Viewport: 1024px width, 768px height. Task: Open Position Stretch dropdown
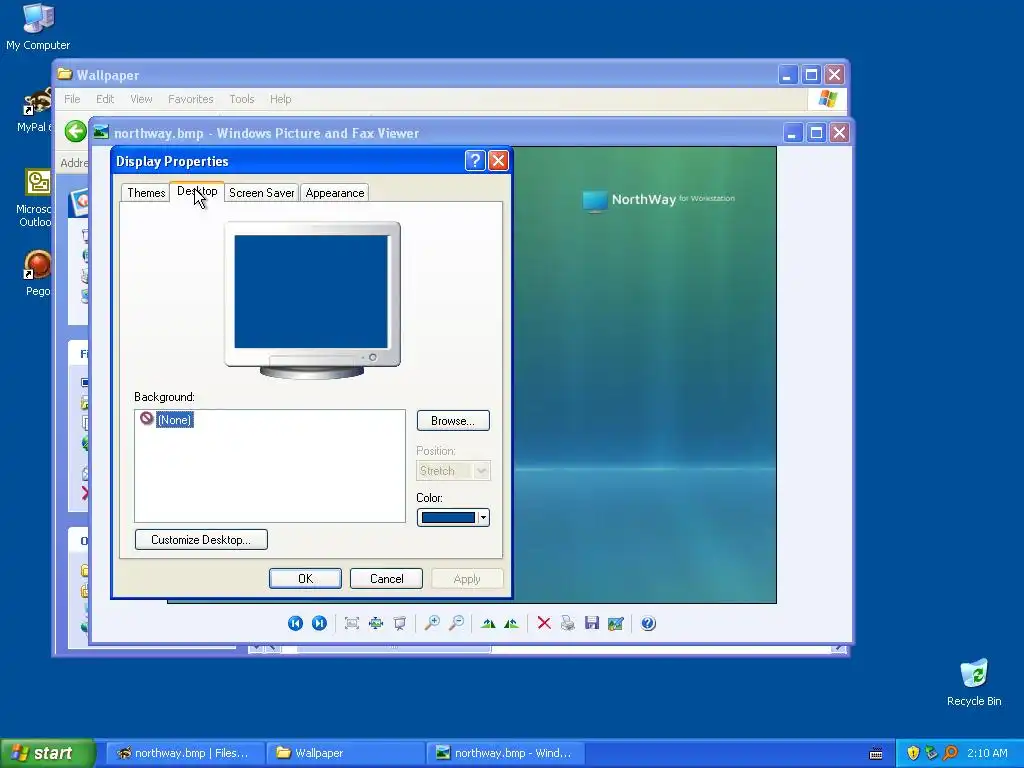[x=453, y=471]
